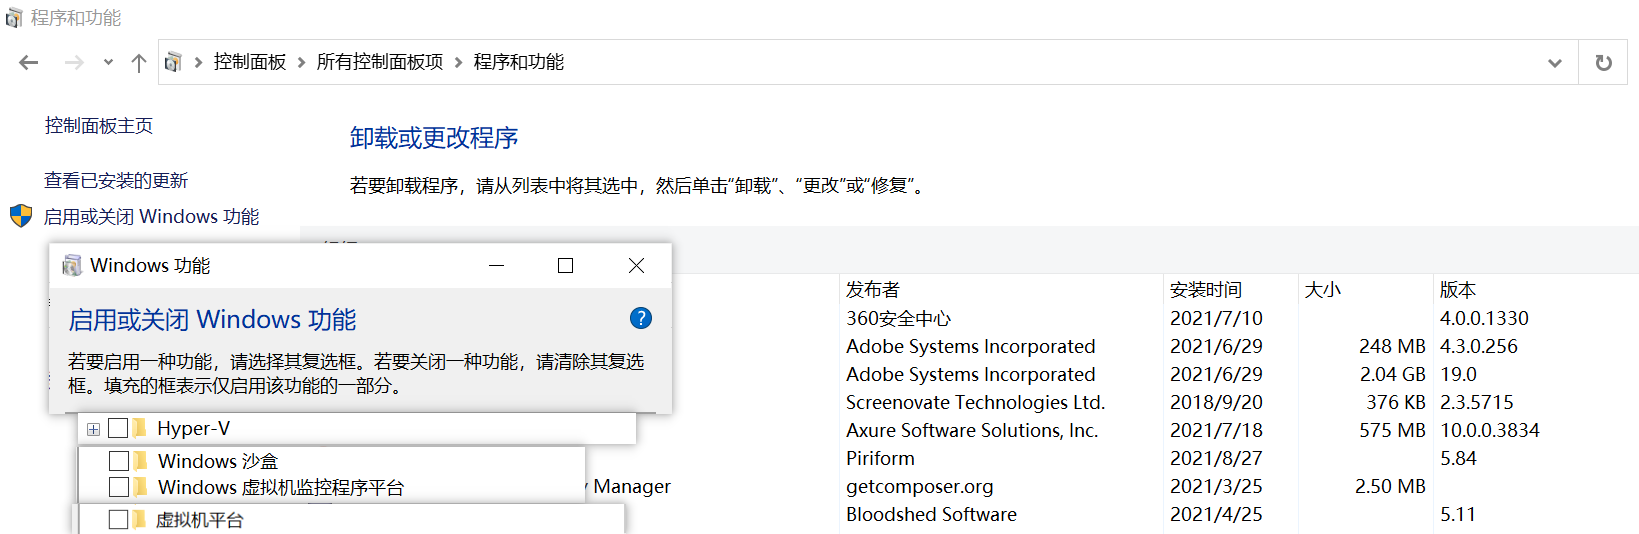
Task: Select the Axure Software Solutions, Inc. row
Action: point(972,431)
